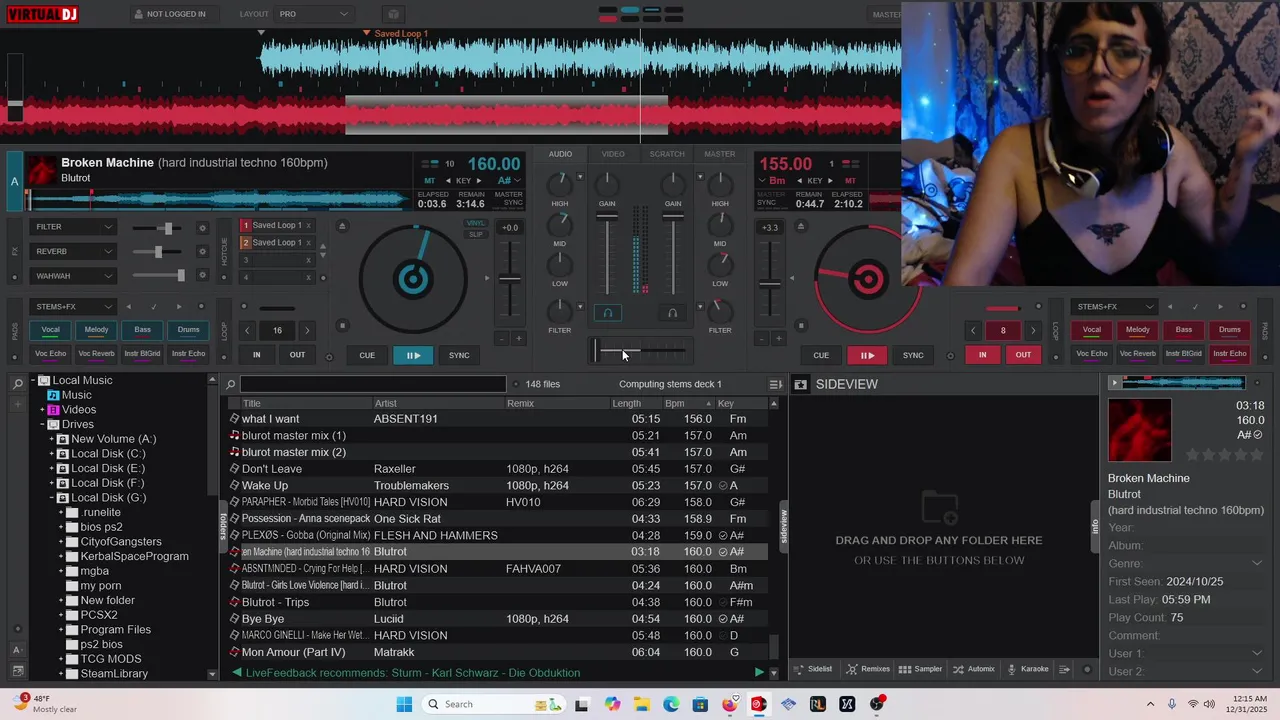Toggle SLIP mode on deck A
The height and width of the screenshot is (720, 1280).
pos(476,235)
